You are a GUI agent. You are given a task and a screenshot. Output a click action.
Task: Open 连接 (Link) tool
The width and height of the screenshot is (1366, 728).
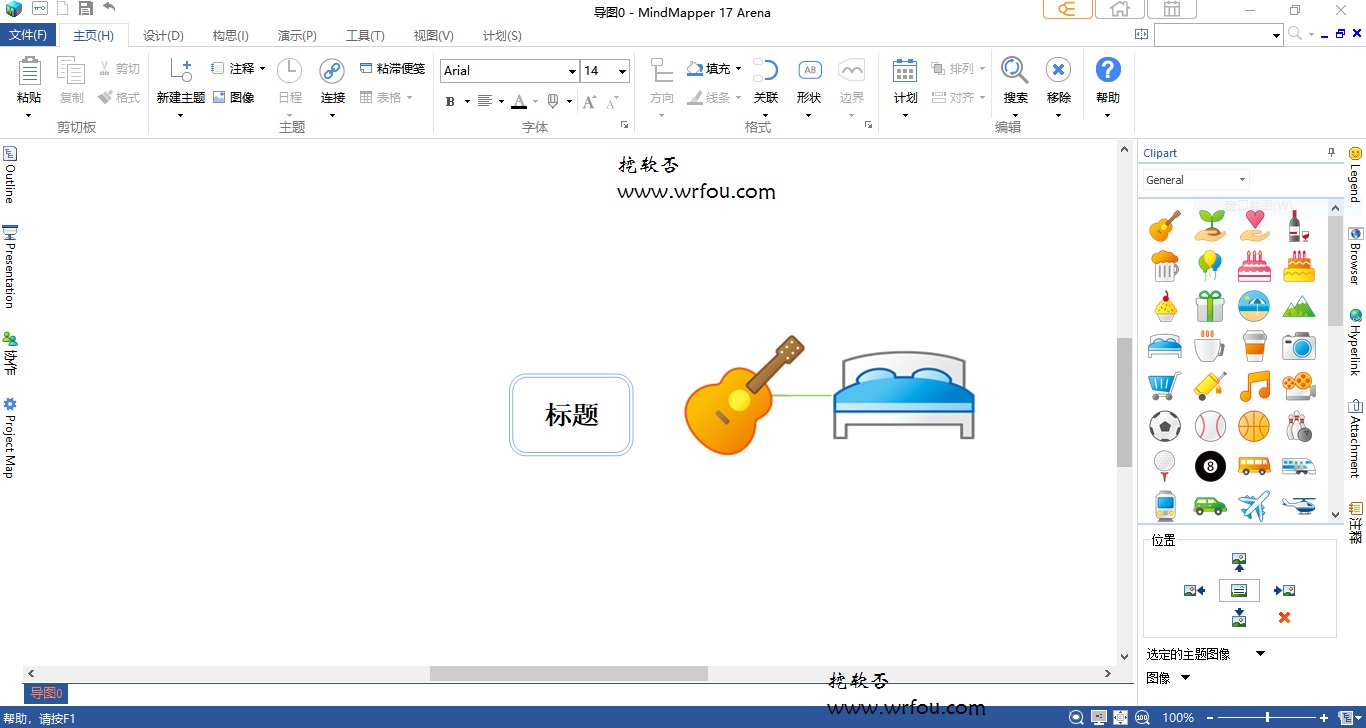pyautogui.click(x=332, y=71)
